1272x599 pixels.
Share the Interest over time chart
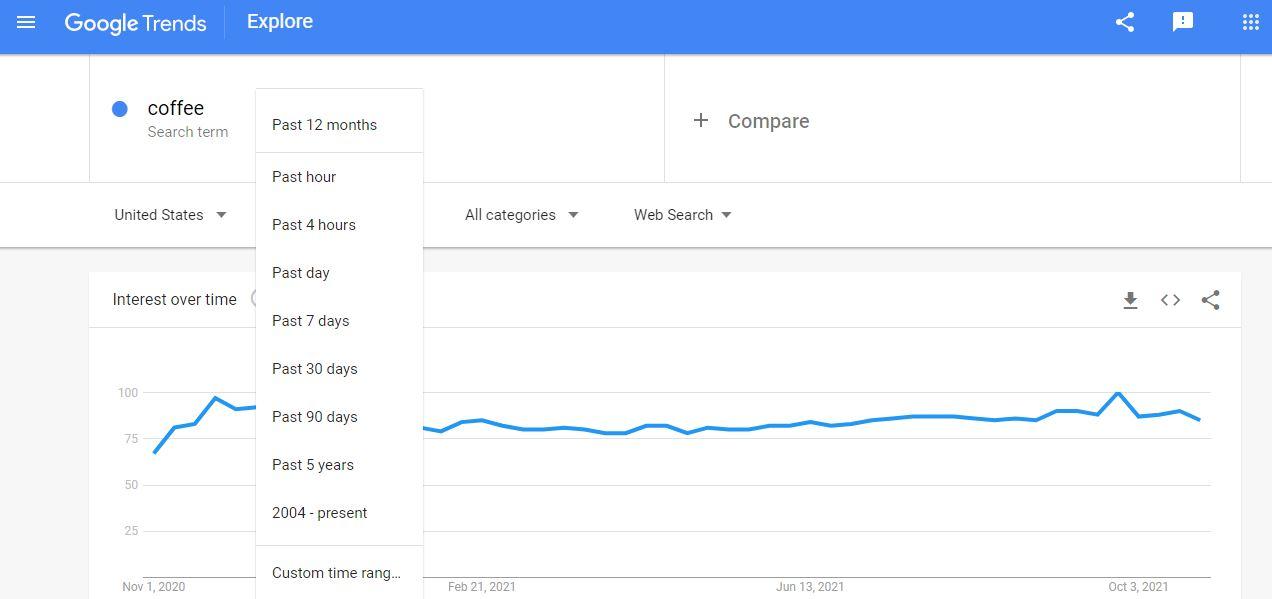point(1210,300)
